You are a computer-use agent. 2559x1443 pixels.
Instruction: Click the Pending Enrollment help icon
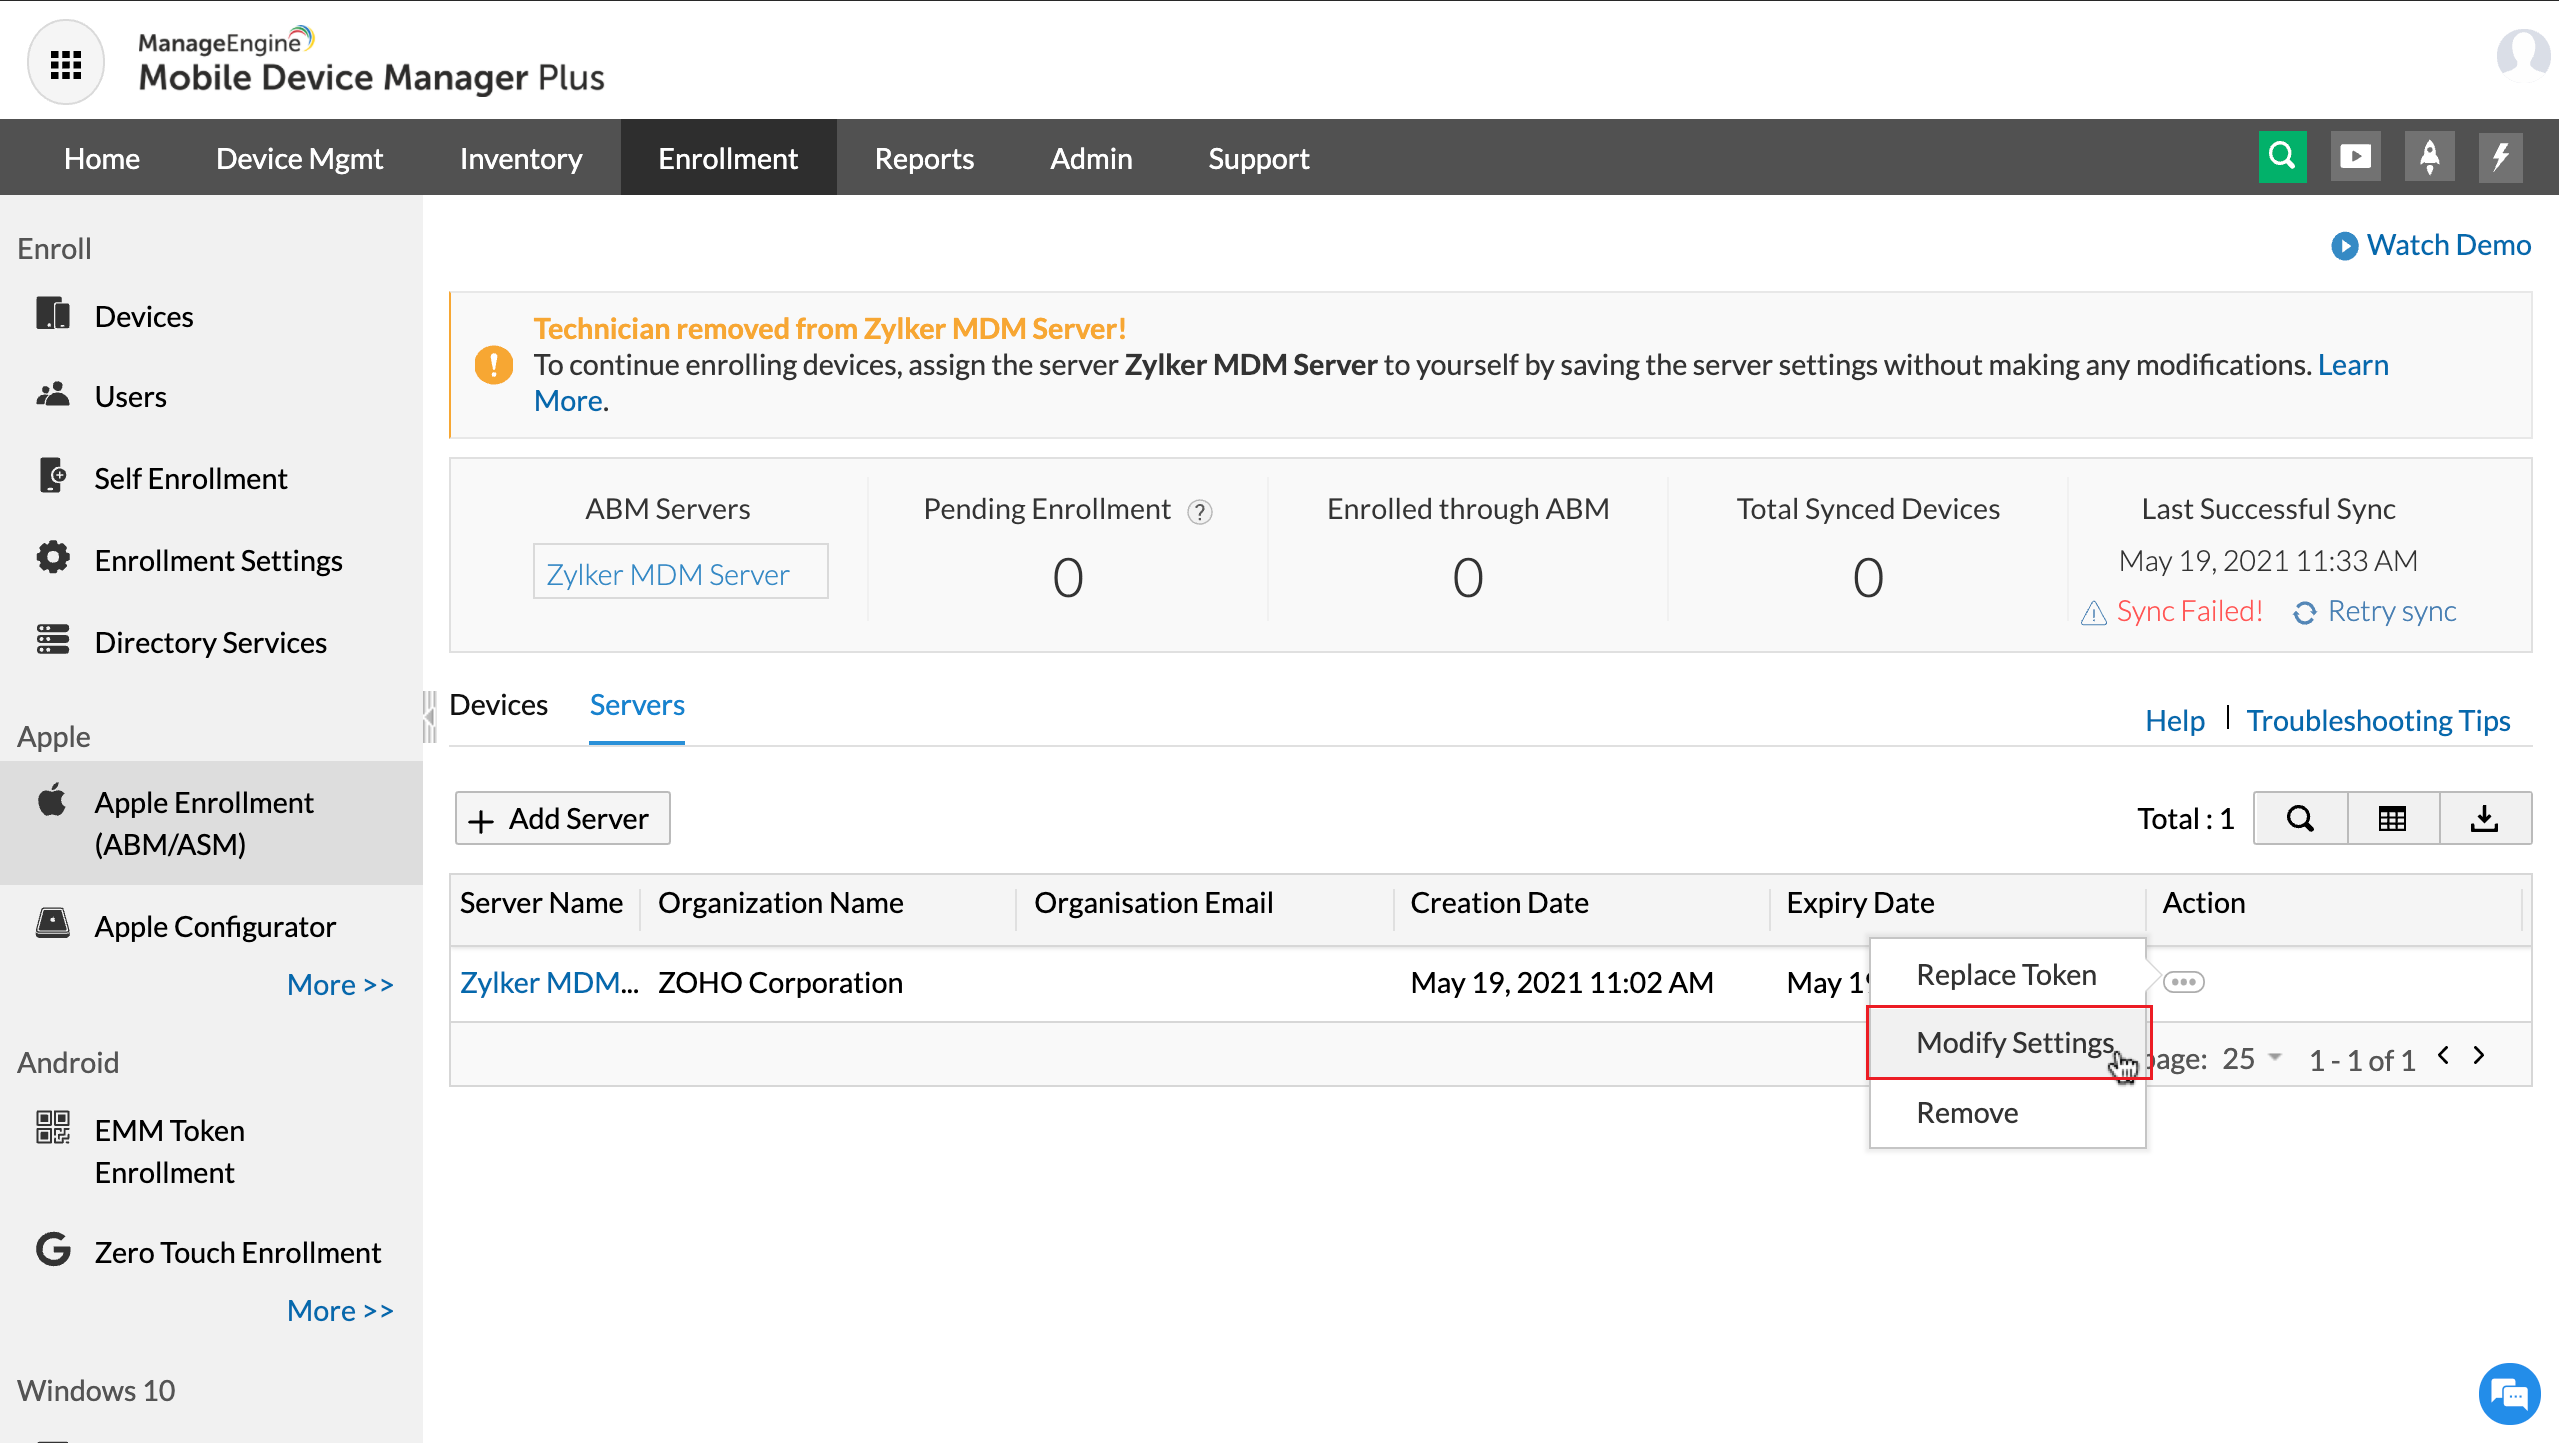click(x=1199, y=512)
